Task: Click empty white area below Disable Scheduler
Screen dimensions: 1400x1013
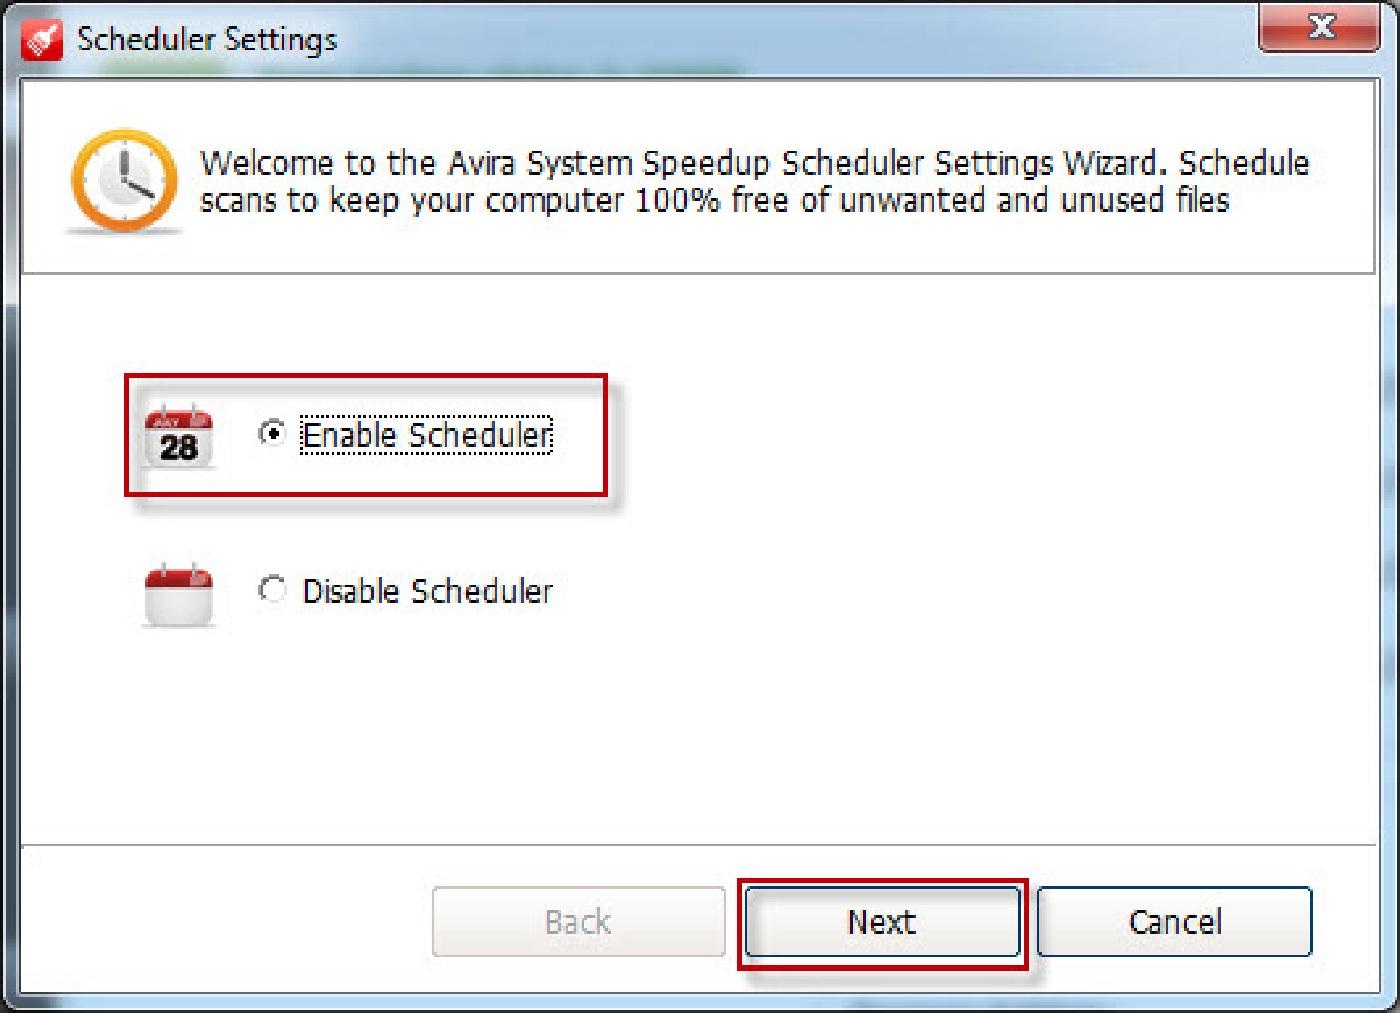Action: (700, 740)
